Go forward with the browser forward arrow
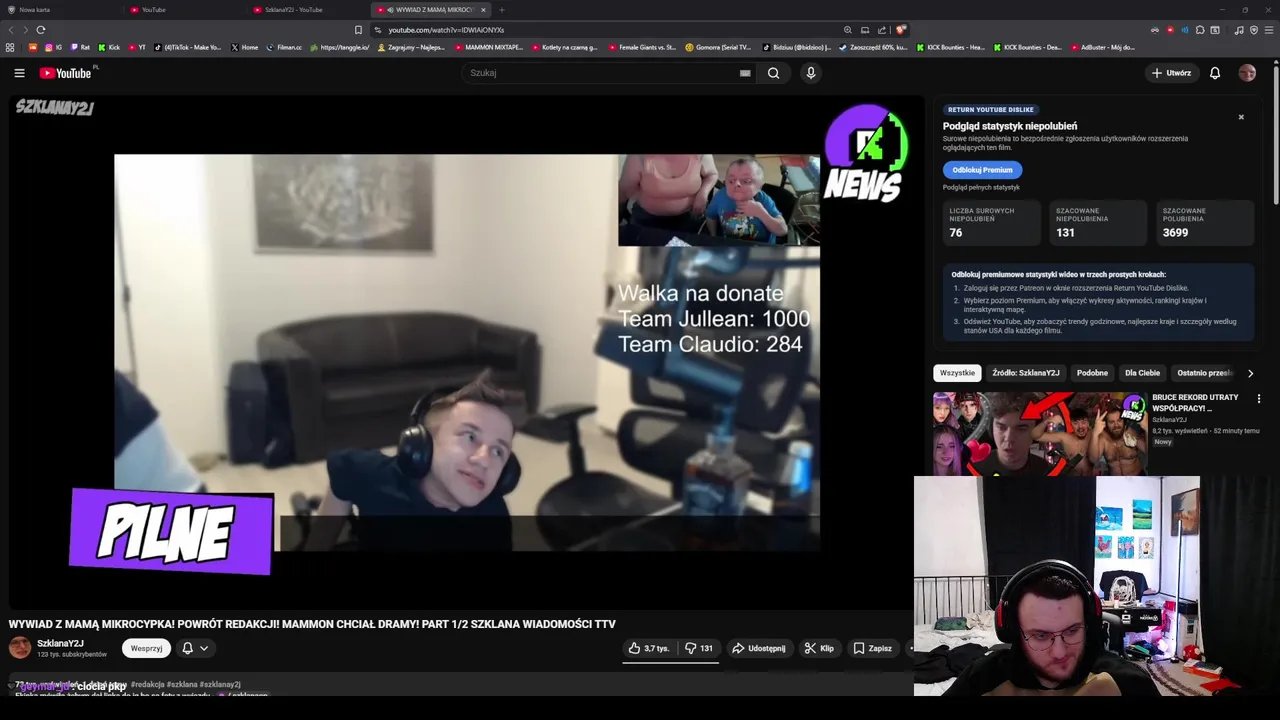Viewport: 1280px width, 720px height. tap(25, 30)
